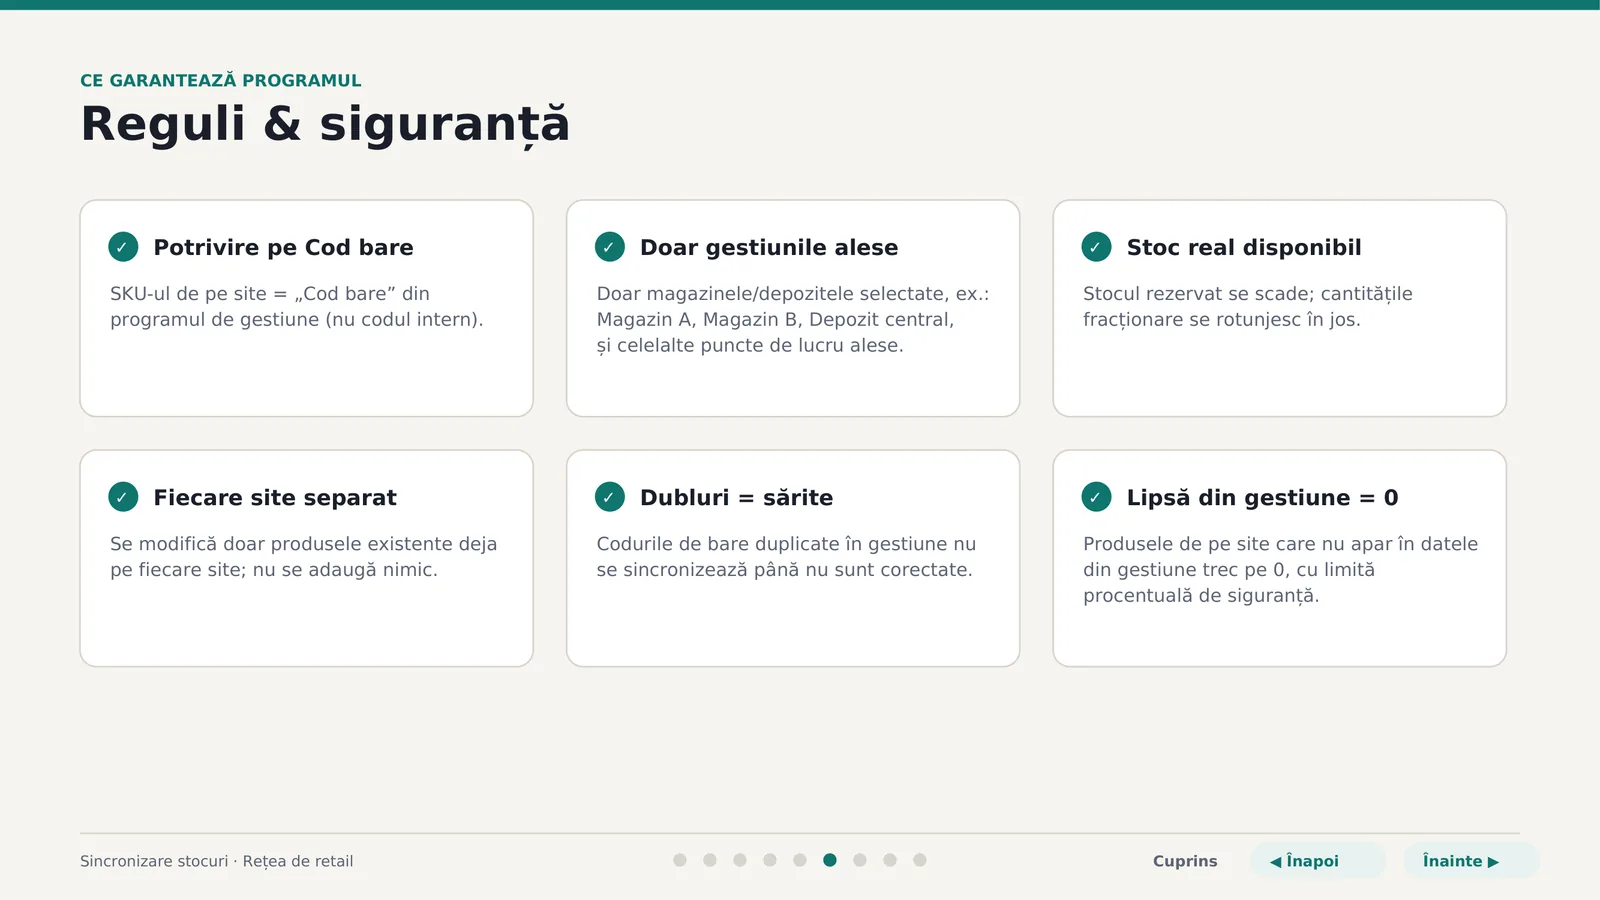
Task: Click the checkmark icon beside Doar gestiunile alese
Action: point(610,247)
